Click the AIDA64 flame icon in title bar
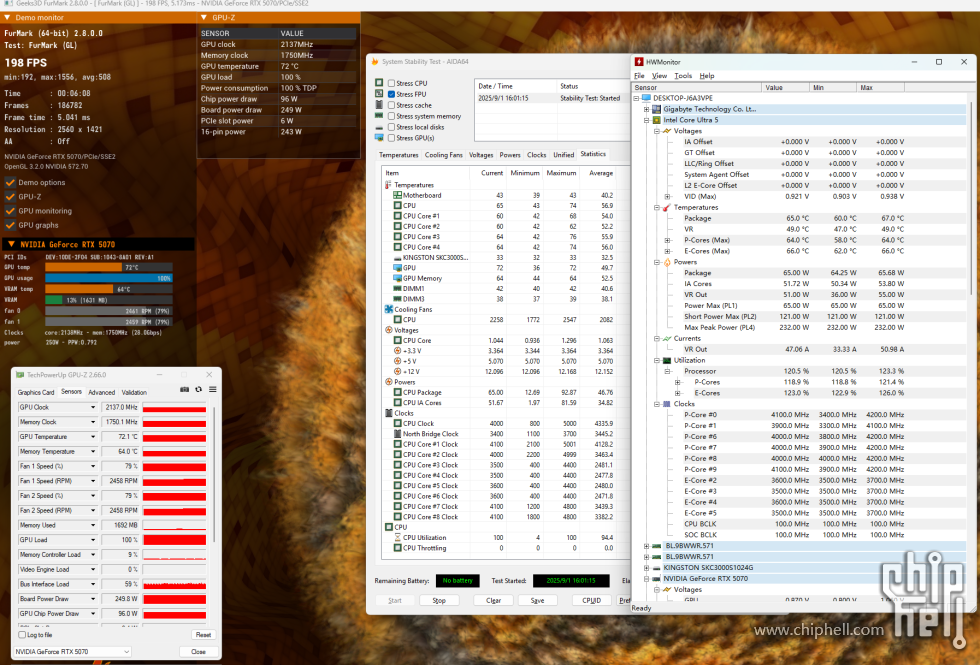 [x=375, y=61]
